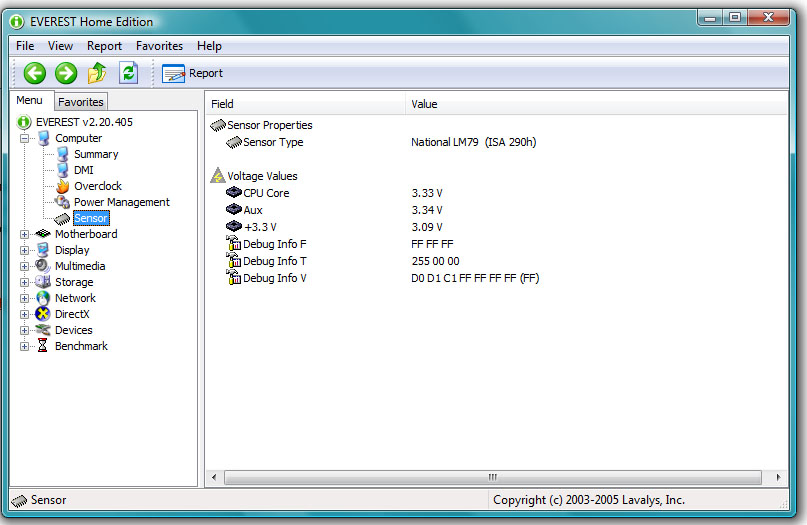Image resolution: width=807 pixels, height=525 pixels.
Task: Expand the Devices tree node
Action: (x=24, y=330)
